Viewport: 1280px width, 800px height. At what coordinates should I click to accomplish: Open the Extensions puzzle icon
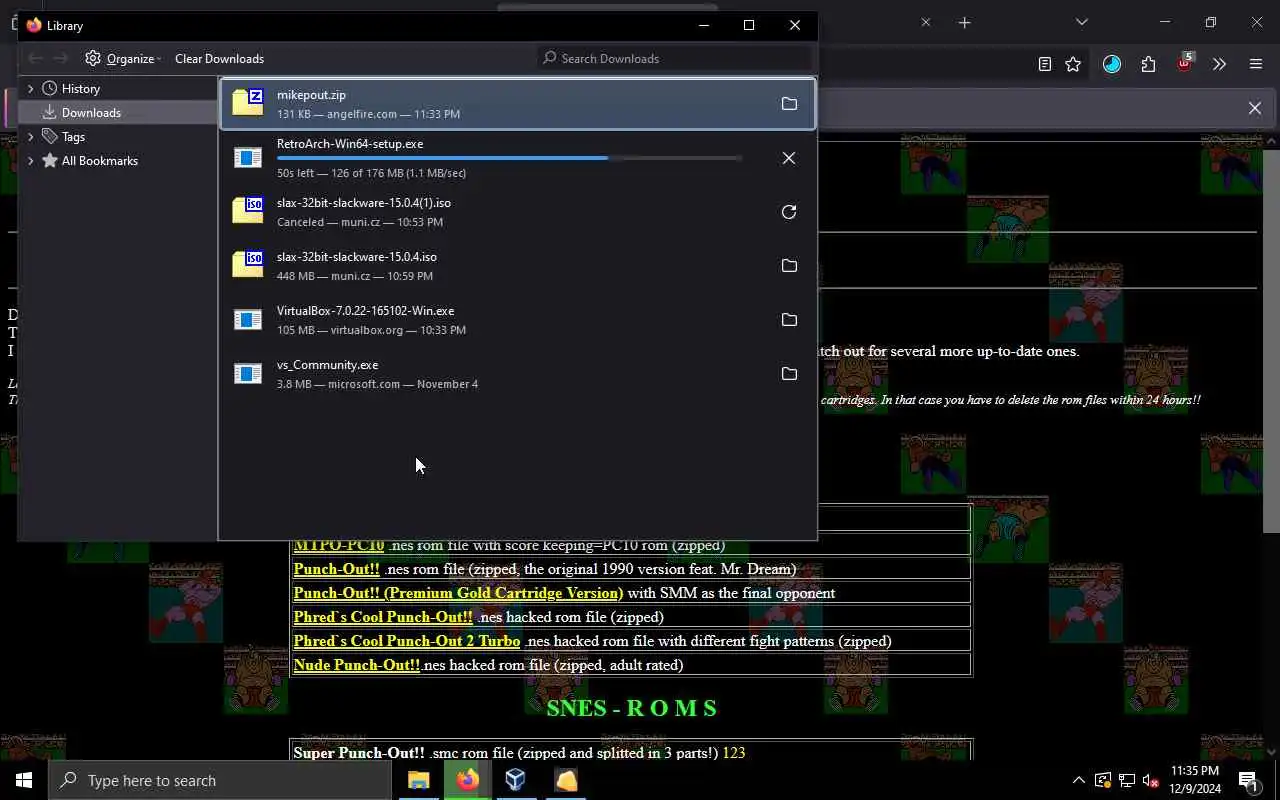pos(1148,64)
